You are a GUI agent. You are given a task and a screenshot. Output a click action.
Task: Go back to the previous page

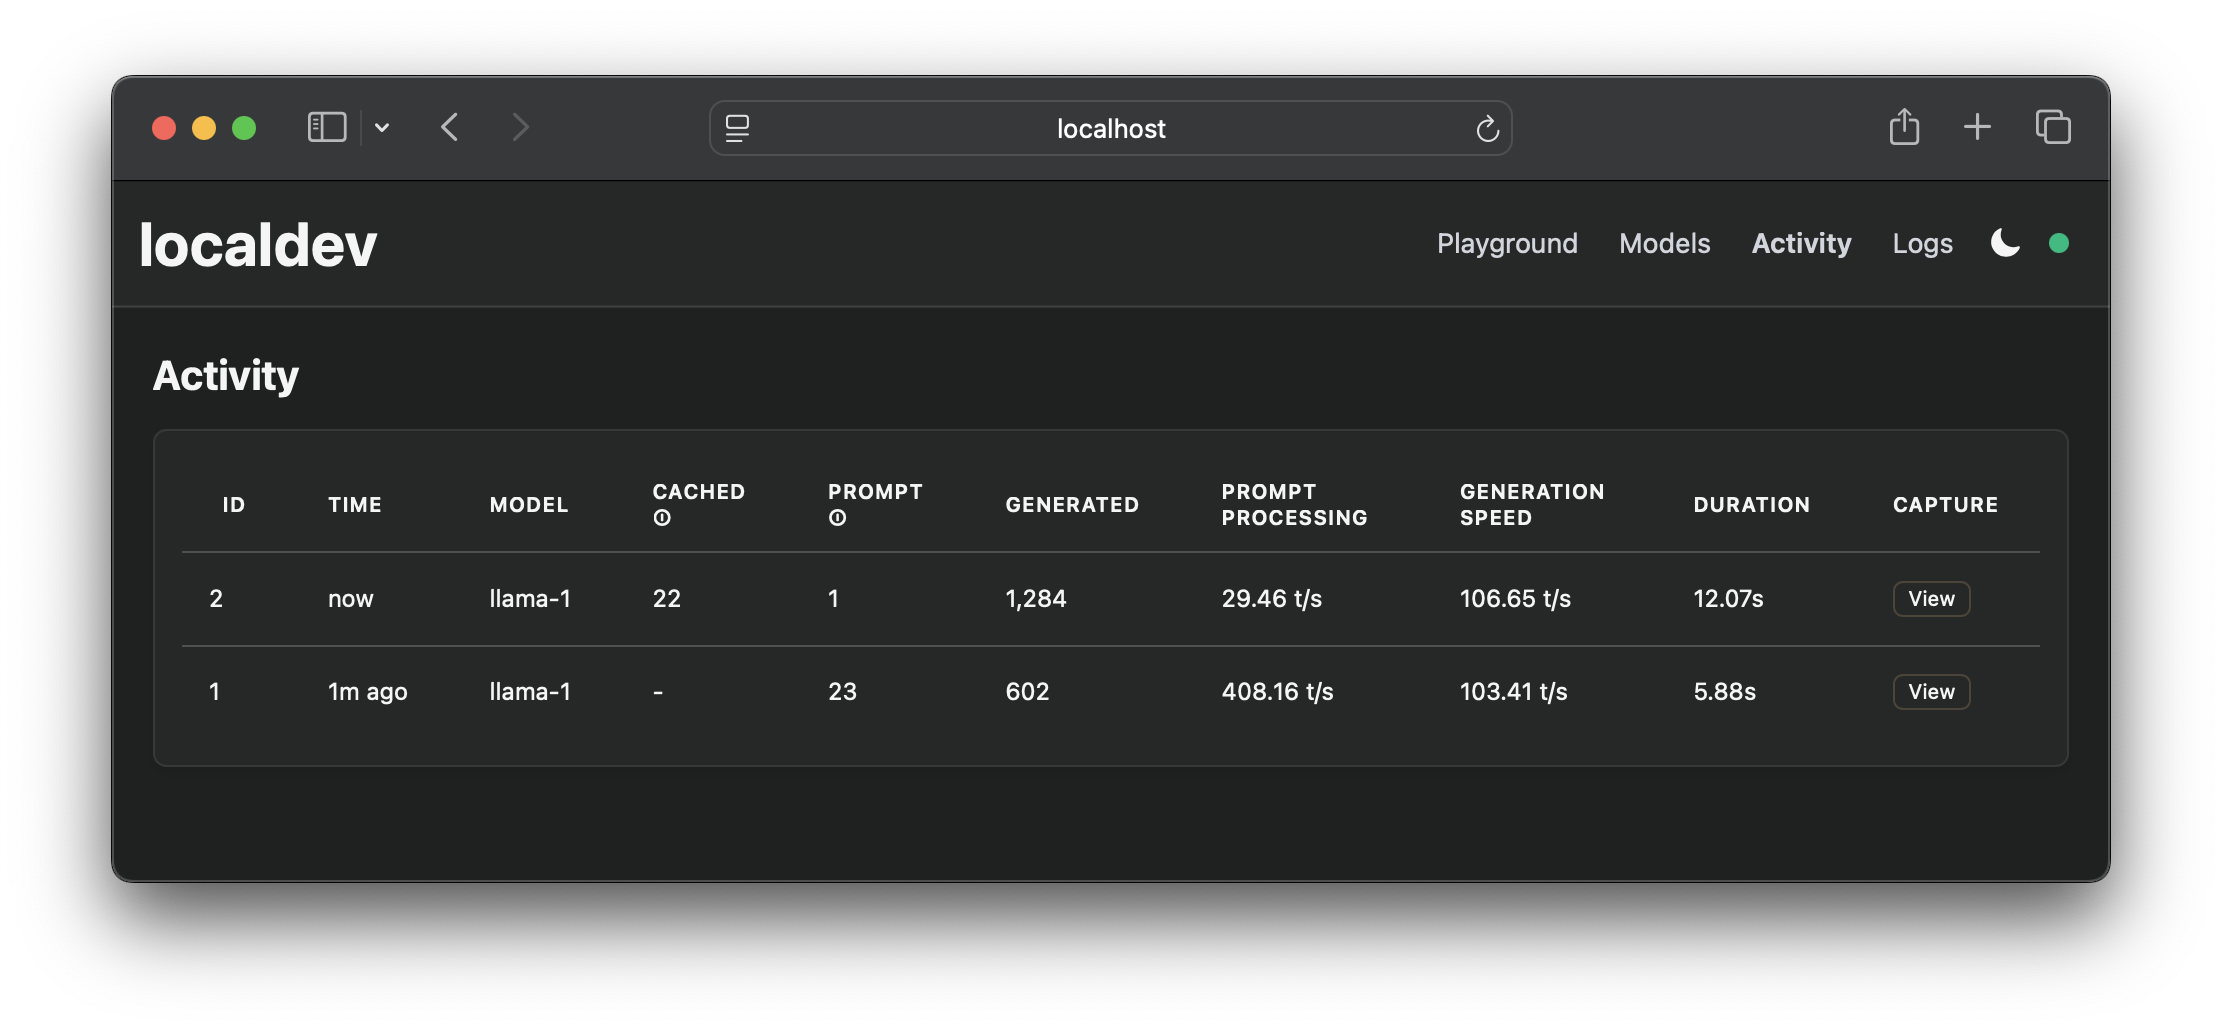(x=450, y=128)
